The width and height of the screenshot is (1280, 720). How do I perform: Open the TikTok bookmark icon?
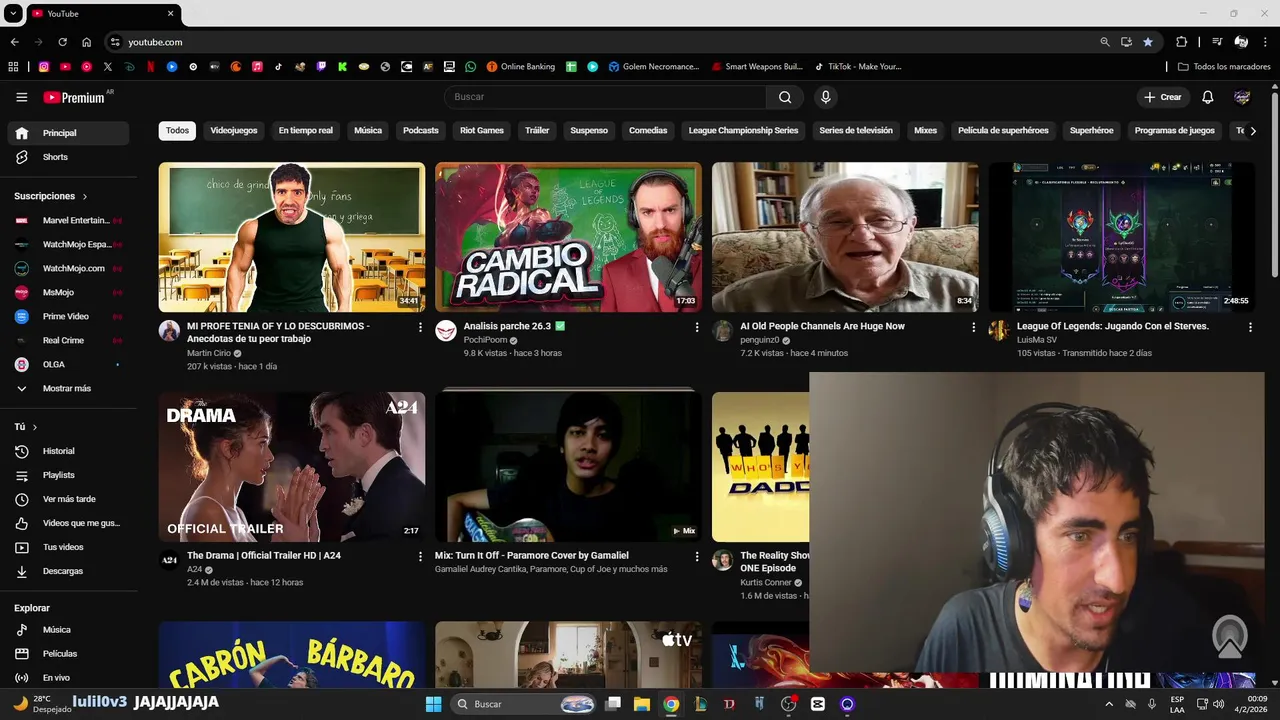pos(278,67)
